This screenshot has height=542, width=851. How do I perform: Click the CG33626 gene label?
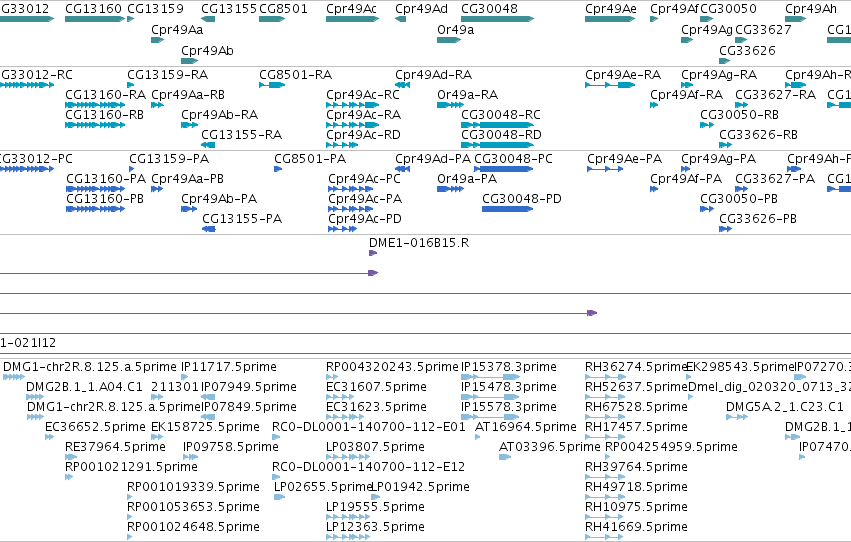coord(747,50)
